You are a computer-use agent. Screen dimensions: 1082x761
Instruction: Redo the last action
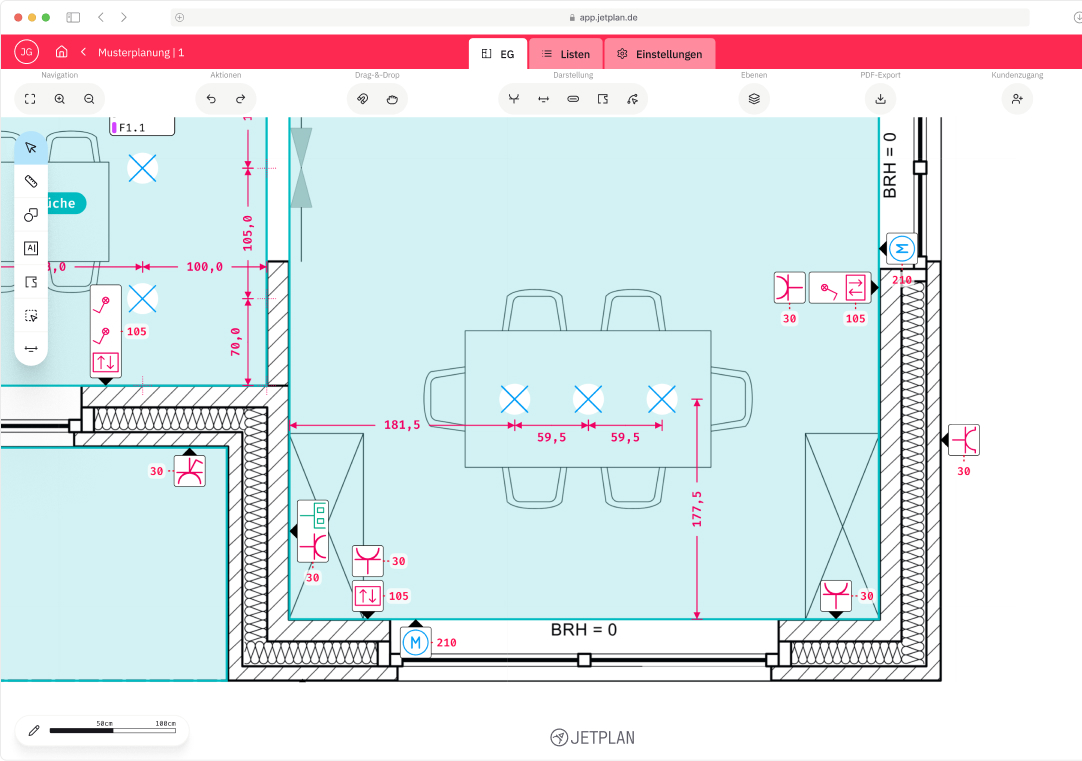tap(240, 99)
